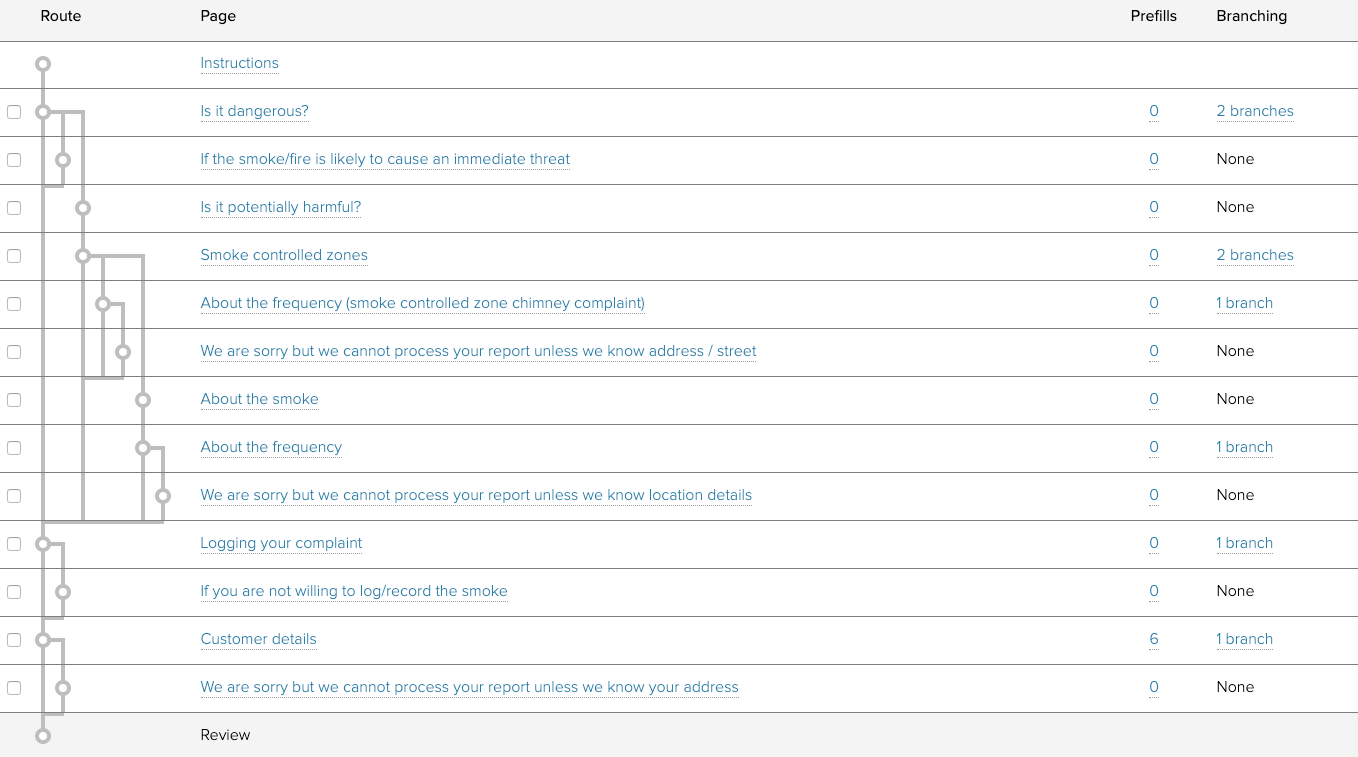Open the About the frequency page link

(x=271, y=447)
